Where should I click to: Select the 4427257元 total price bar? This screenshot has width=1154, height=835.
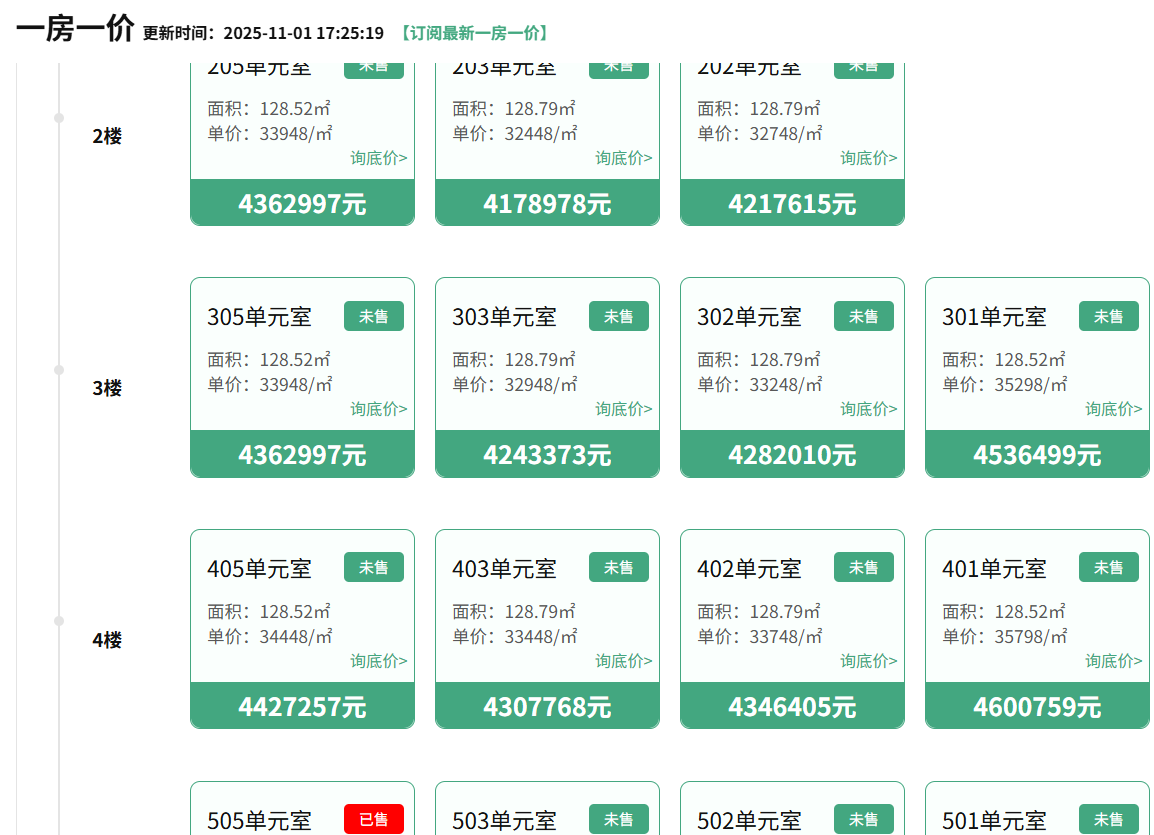point(302,707)
